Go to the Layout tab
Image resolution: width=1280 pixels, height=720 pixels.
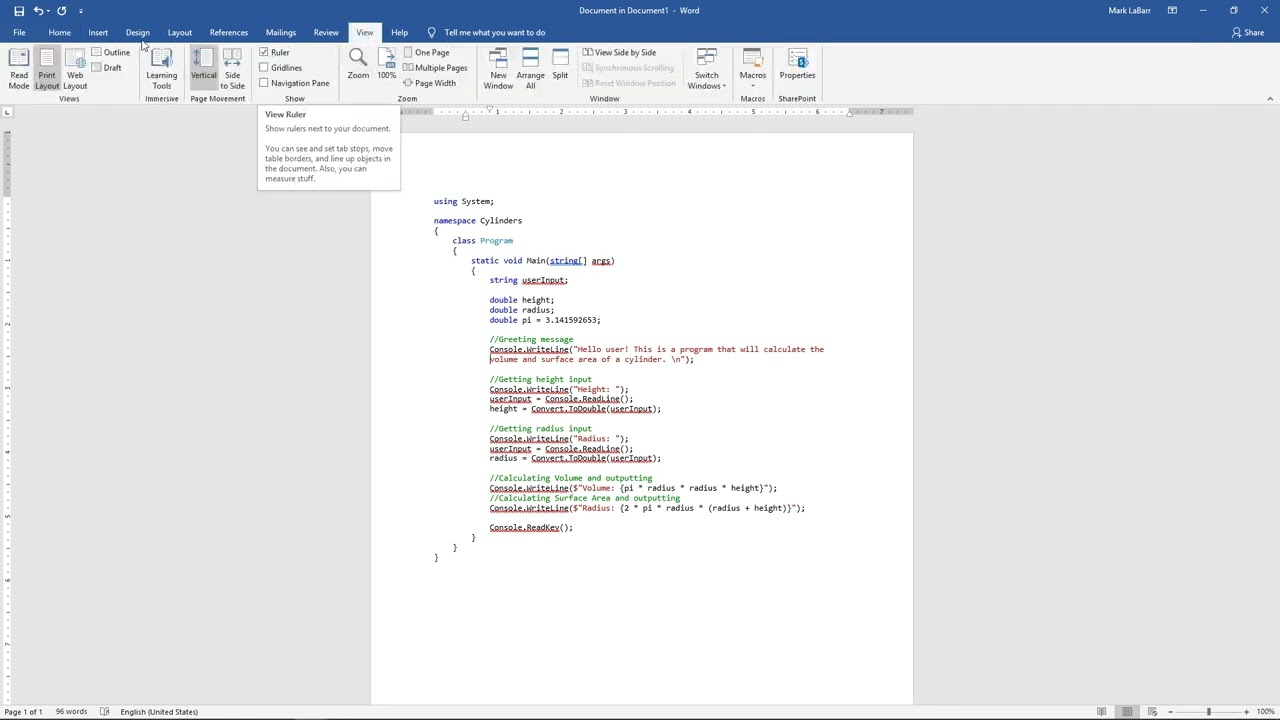(180, 32)
